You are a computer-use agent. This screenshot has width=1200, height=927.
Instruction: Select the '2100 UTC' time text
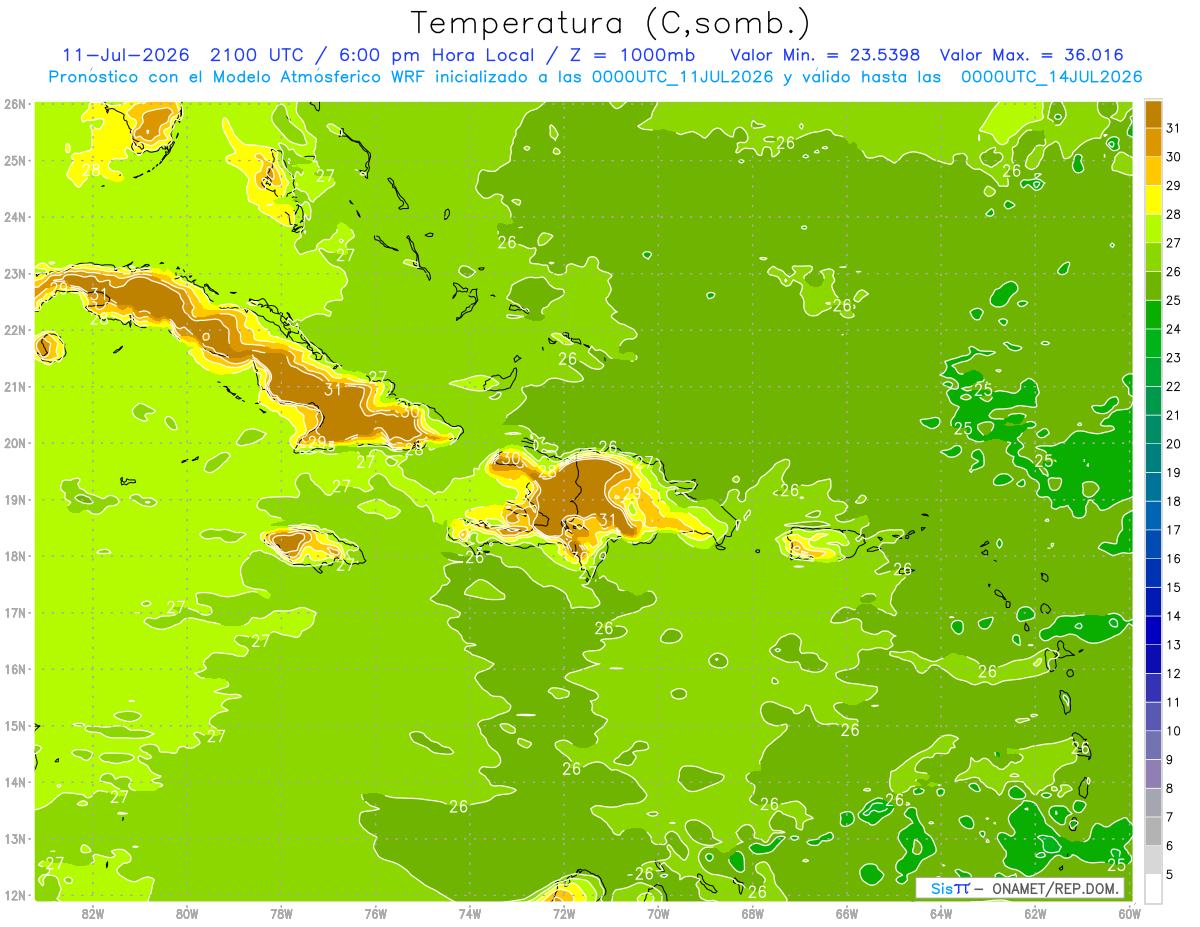(x=257, y=55)
